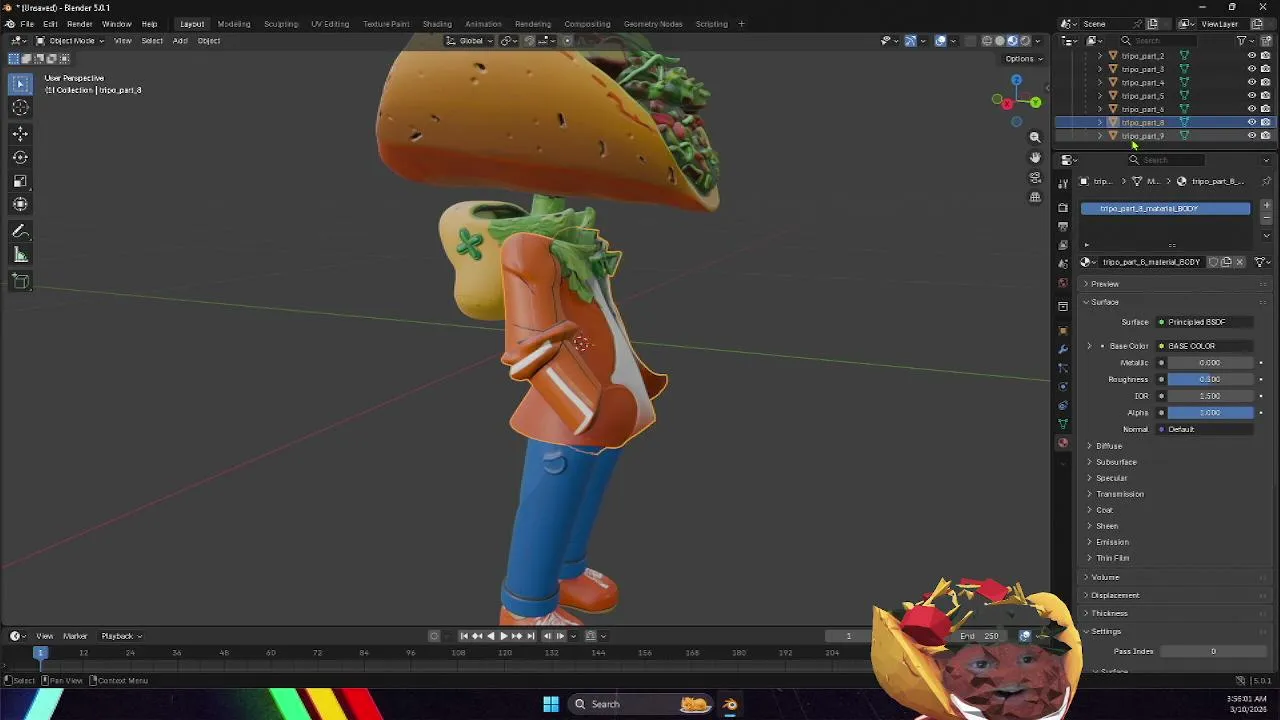The width and height of the screenshot is (1280, 720).
Task: Open the Windows Start menu
Action: point(551,704)
